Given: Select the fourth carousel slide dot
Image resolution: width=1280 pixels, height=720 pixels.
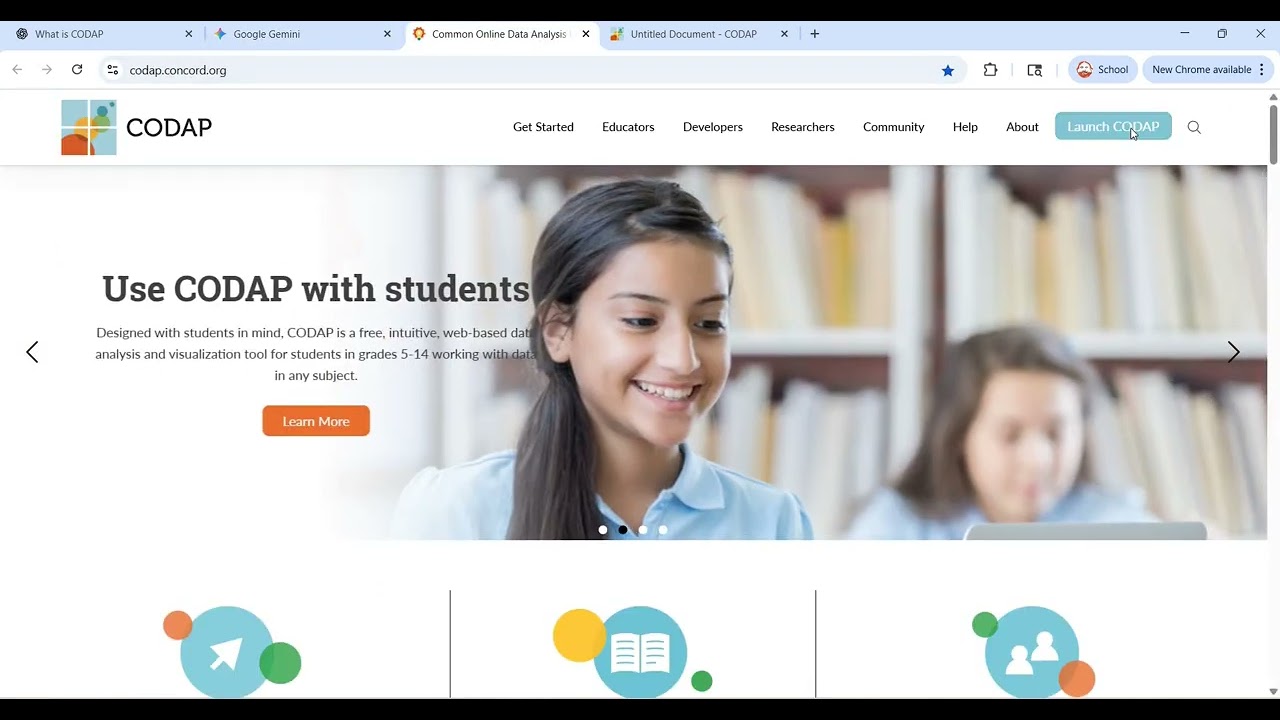Looking at the screenshot, I should tap(663, 530).
